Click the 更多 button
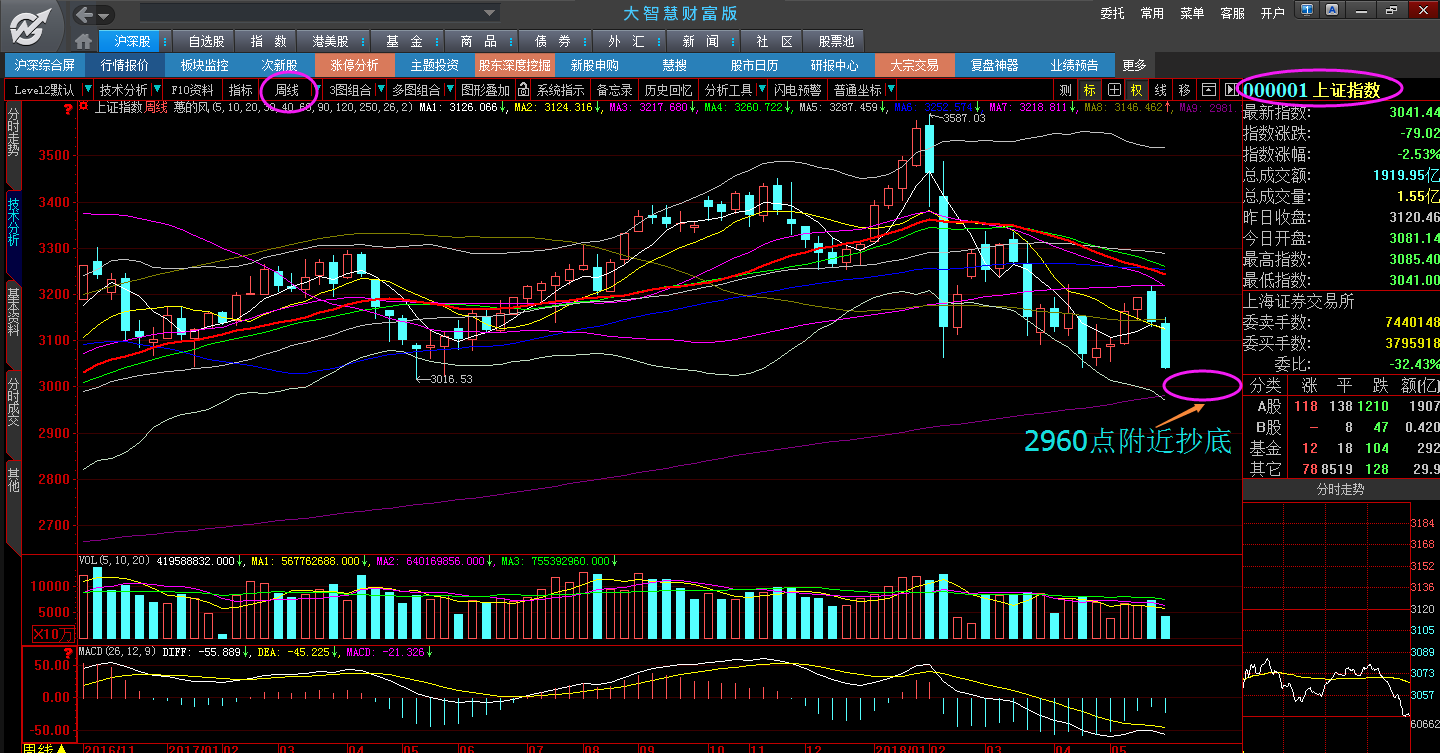Viewport: 1440px width, 753px height. [x=1135, y=65]
